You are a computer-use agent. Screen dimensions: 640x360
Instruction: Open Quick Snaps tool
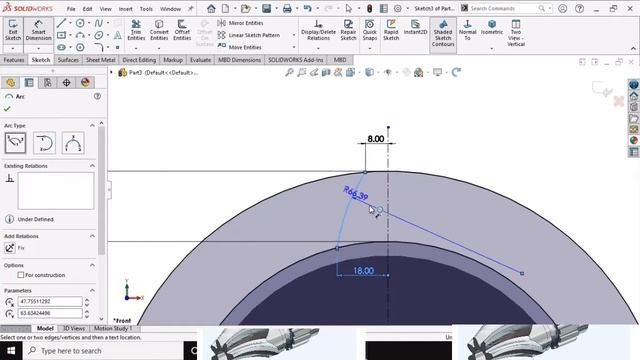(369, 30)
